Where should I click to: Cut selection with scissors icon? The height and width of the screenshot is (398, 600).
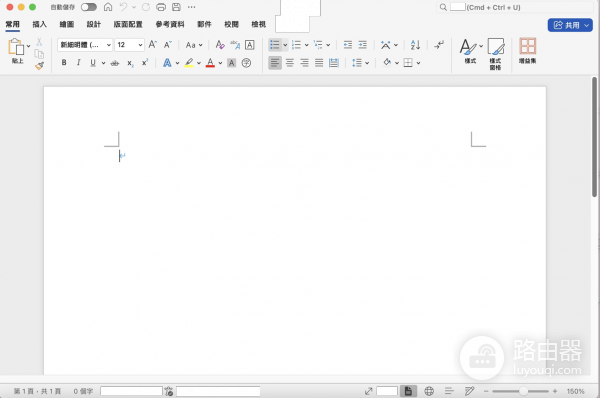[39, 42]
